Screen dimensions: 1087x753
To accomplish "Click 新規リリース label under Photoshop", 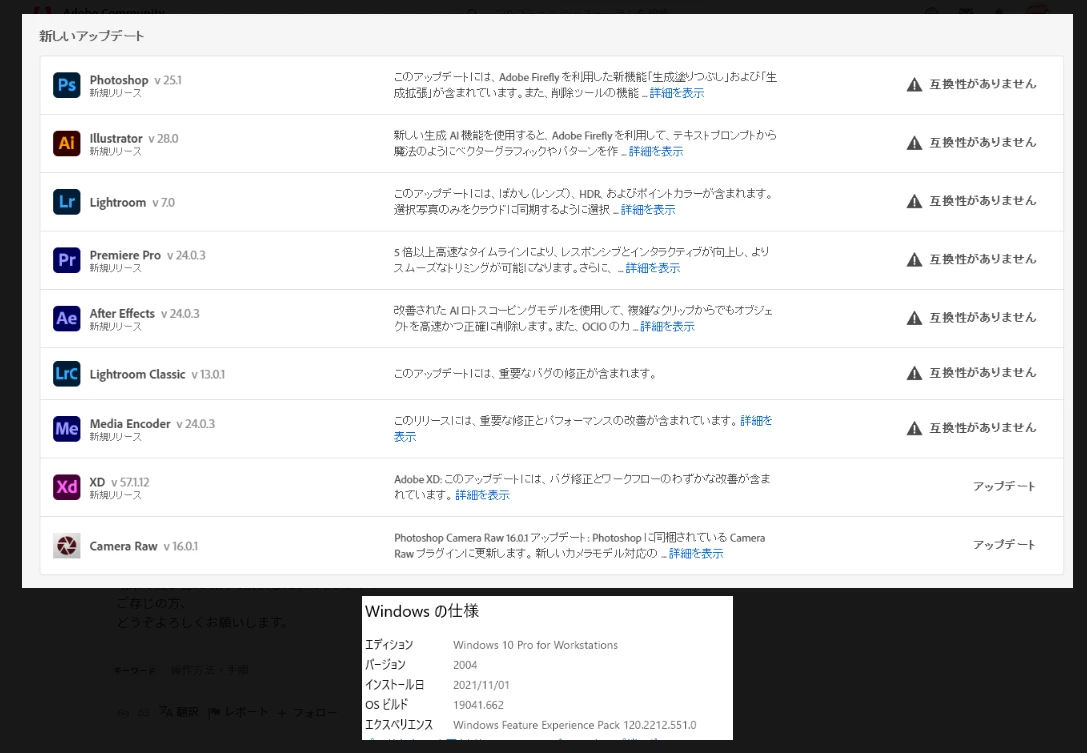I will click(115, 93).
